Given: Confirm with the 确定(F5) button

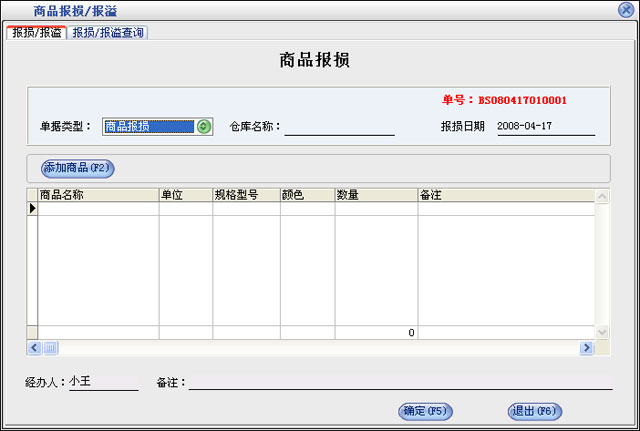Looking at the screenshot, I should pyautogui.click(x=425, y=411).
